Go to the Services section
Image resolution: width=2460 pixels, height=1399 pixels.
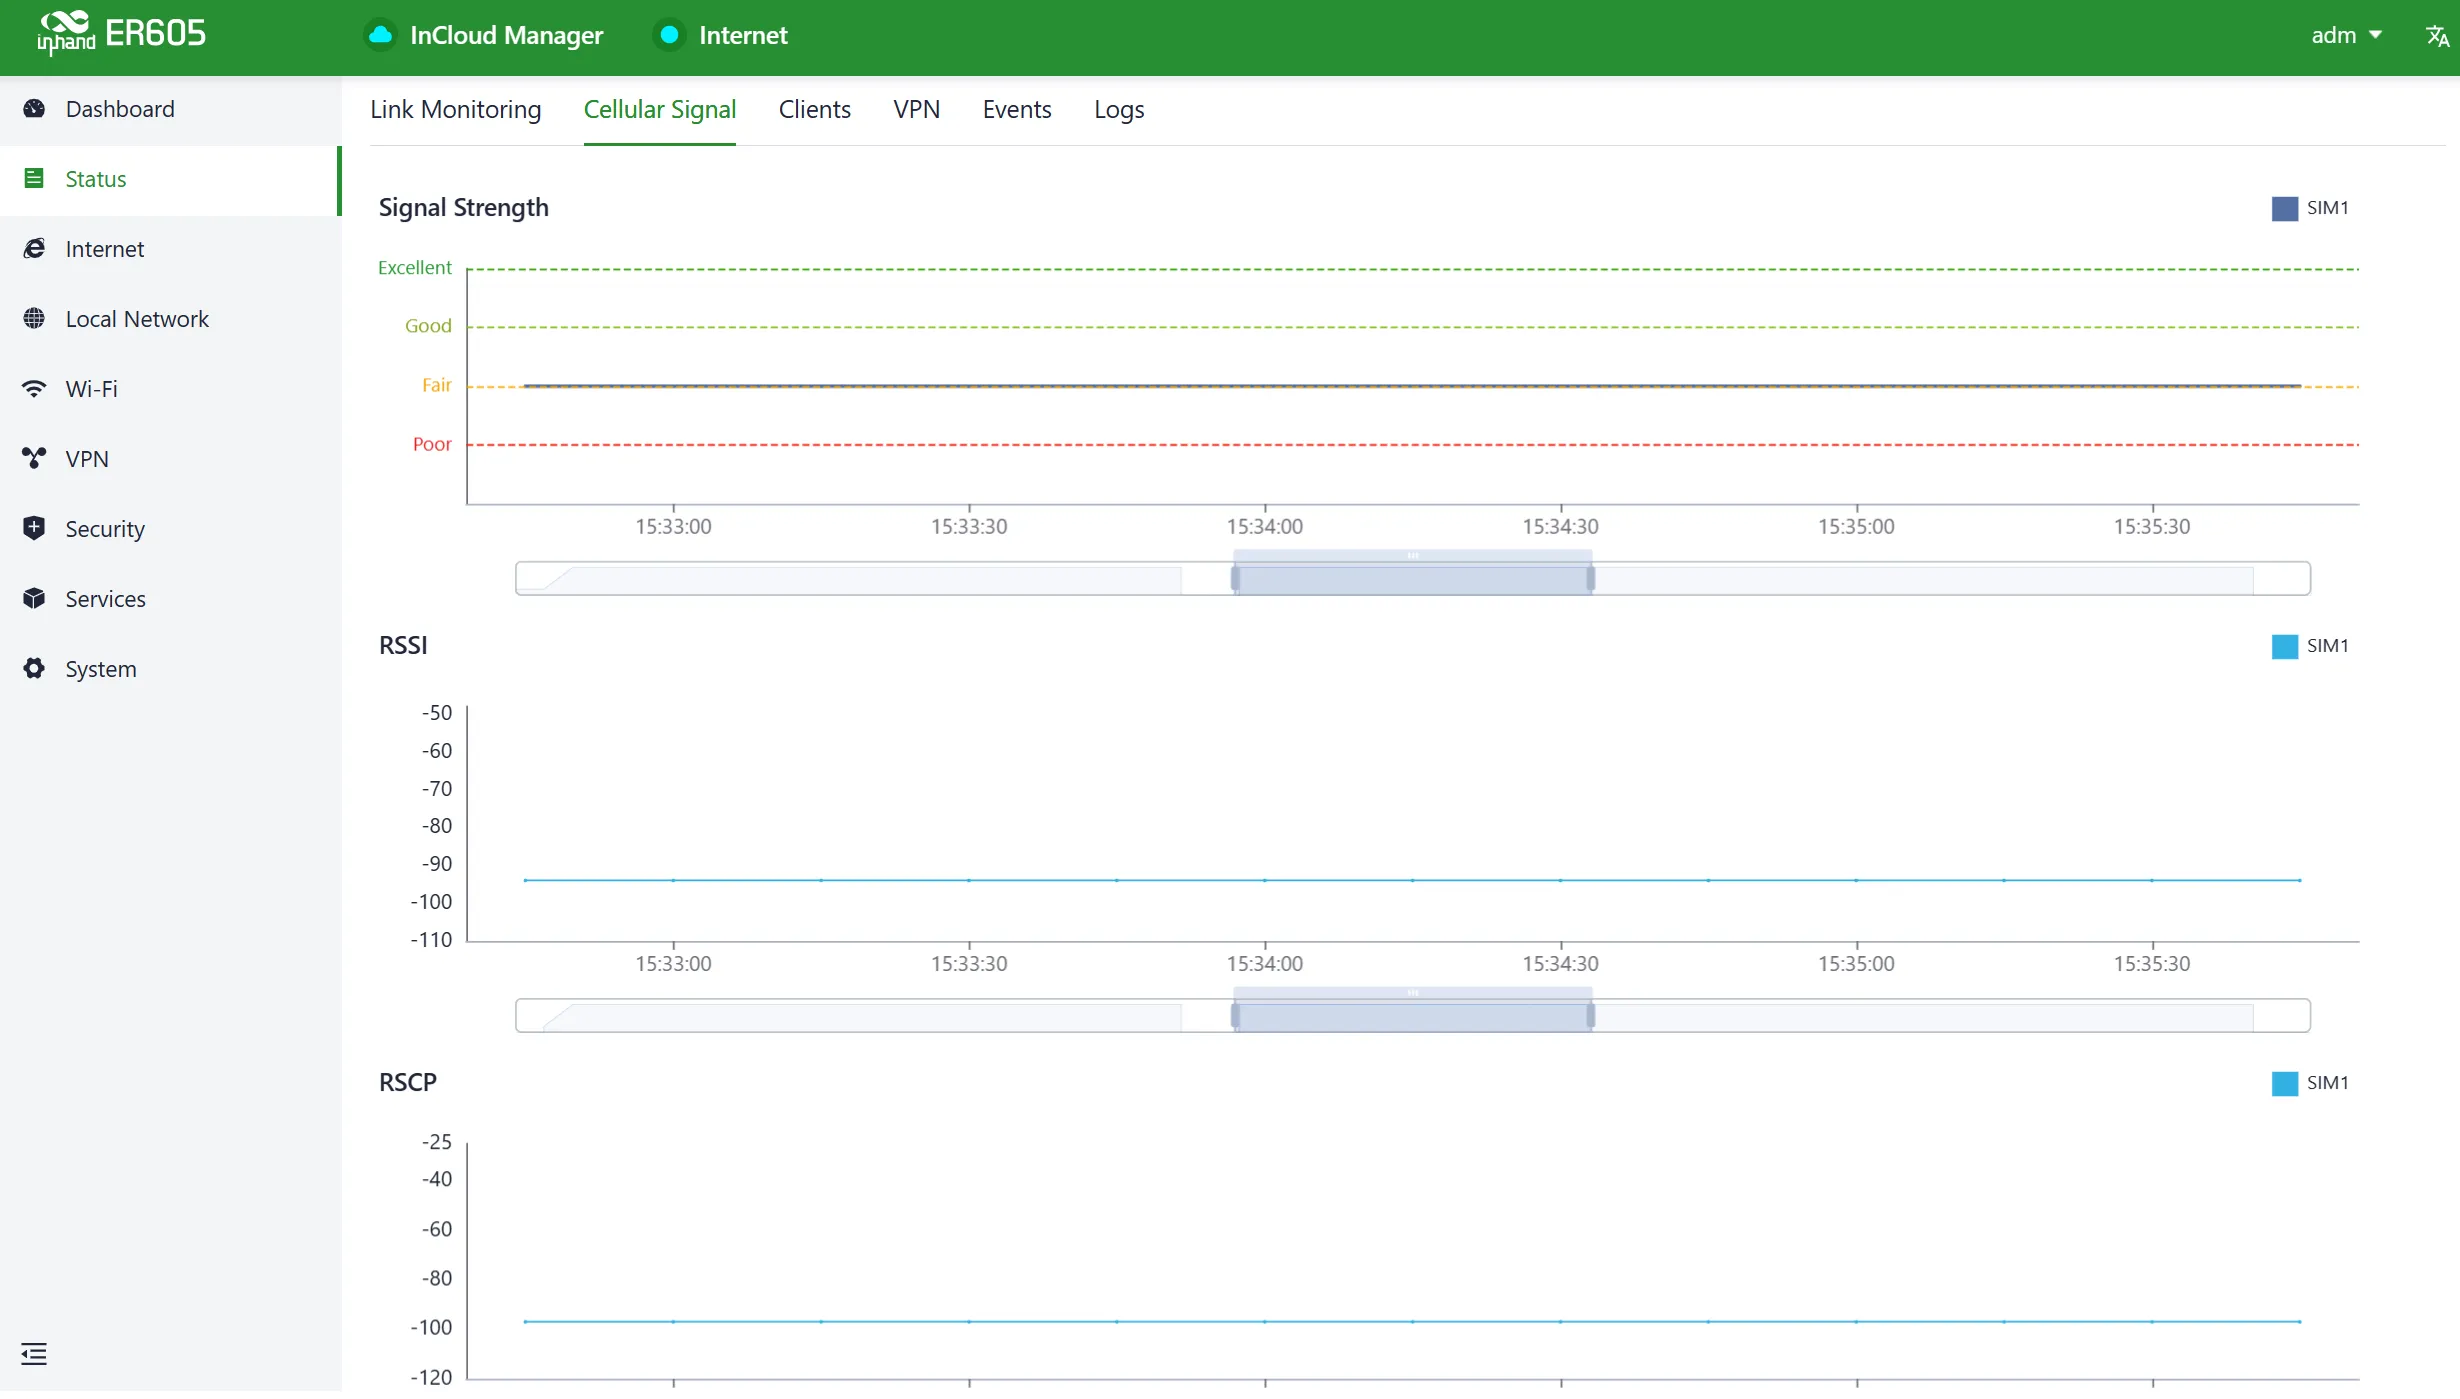point(170,599)
